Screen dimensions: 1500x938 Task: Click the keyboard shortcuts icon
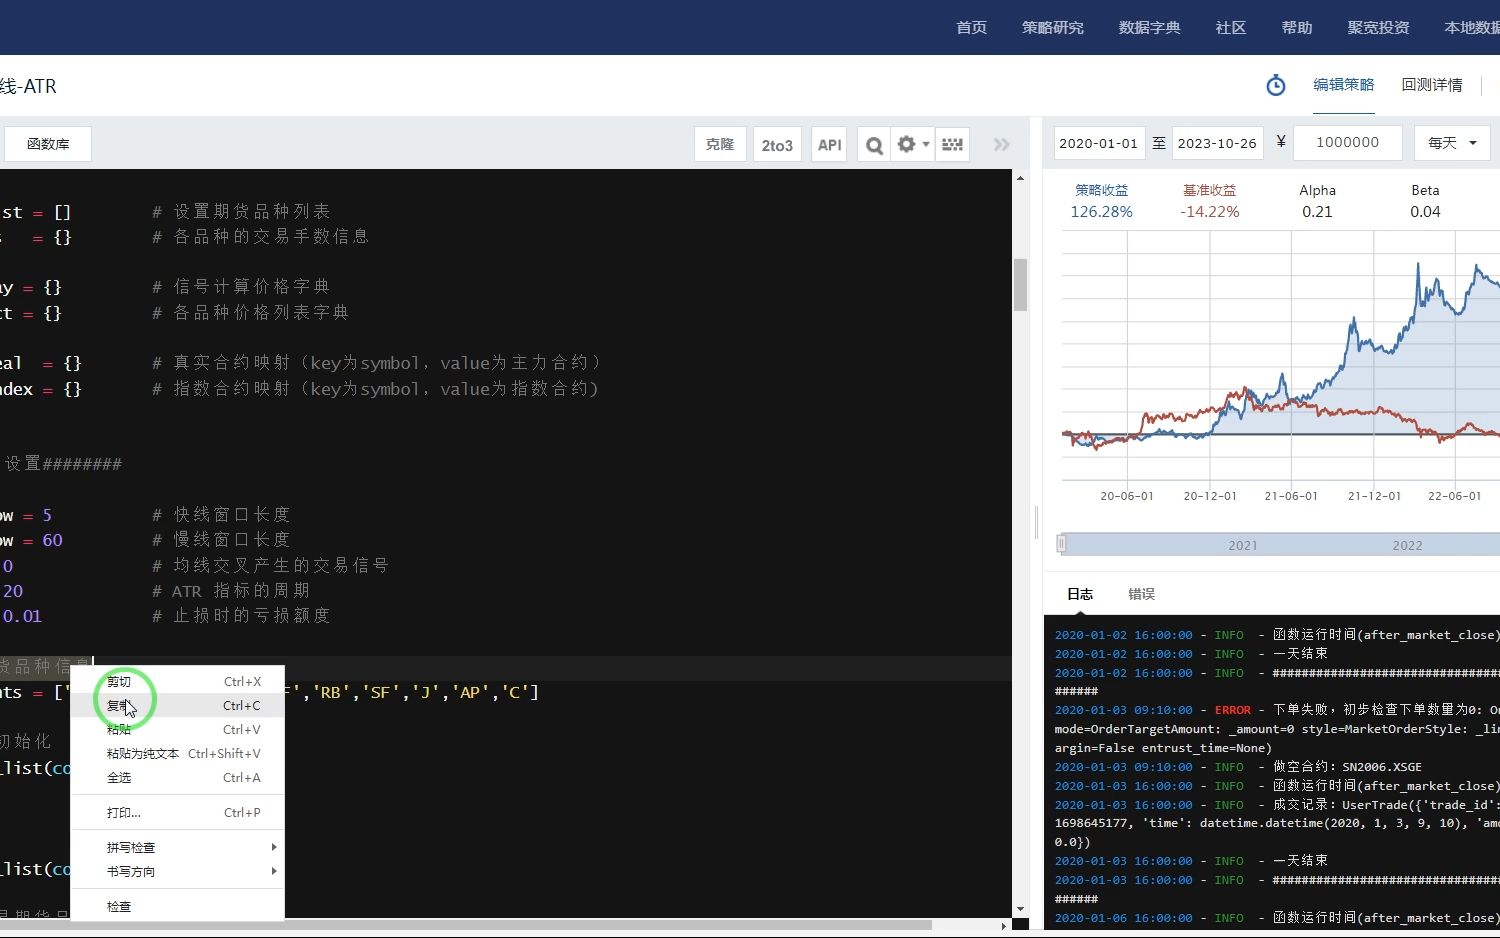coord(953,145)
